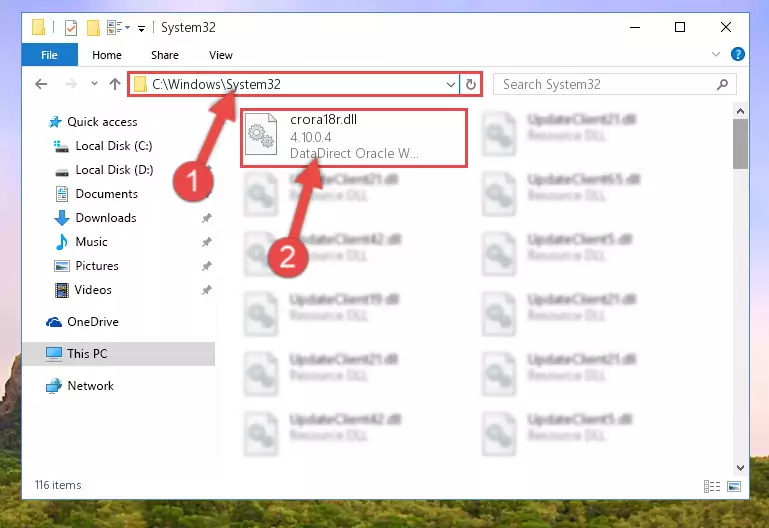The height and width of the screenshot is (528, 769).
Task: Click the crora18r.dll gear file icon
Action: tap(261, 134)
